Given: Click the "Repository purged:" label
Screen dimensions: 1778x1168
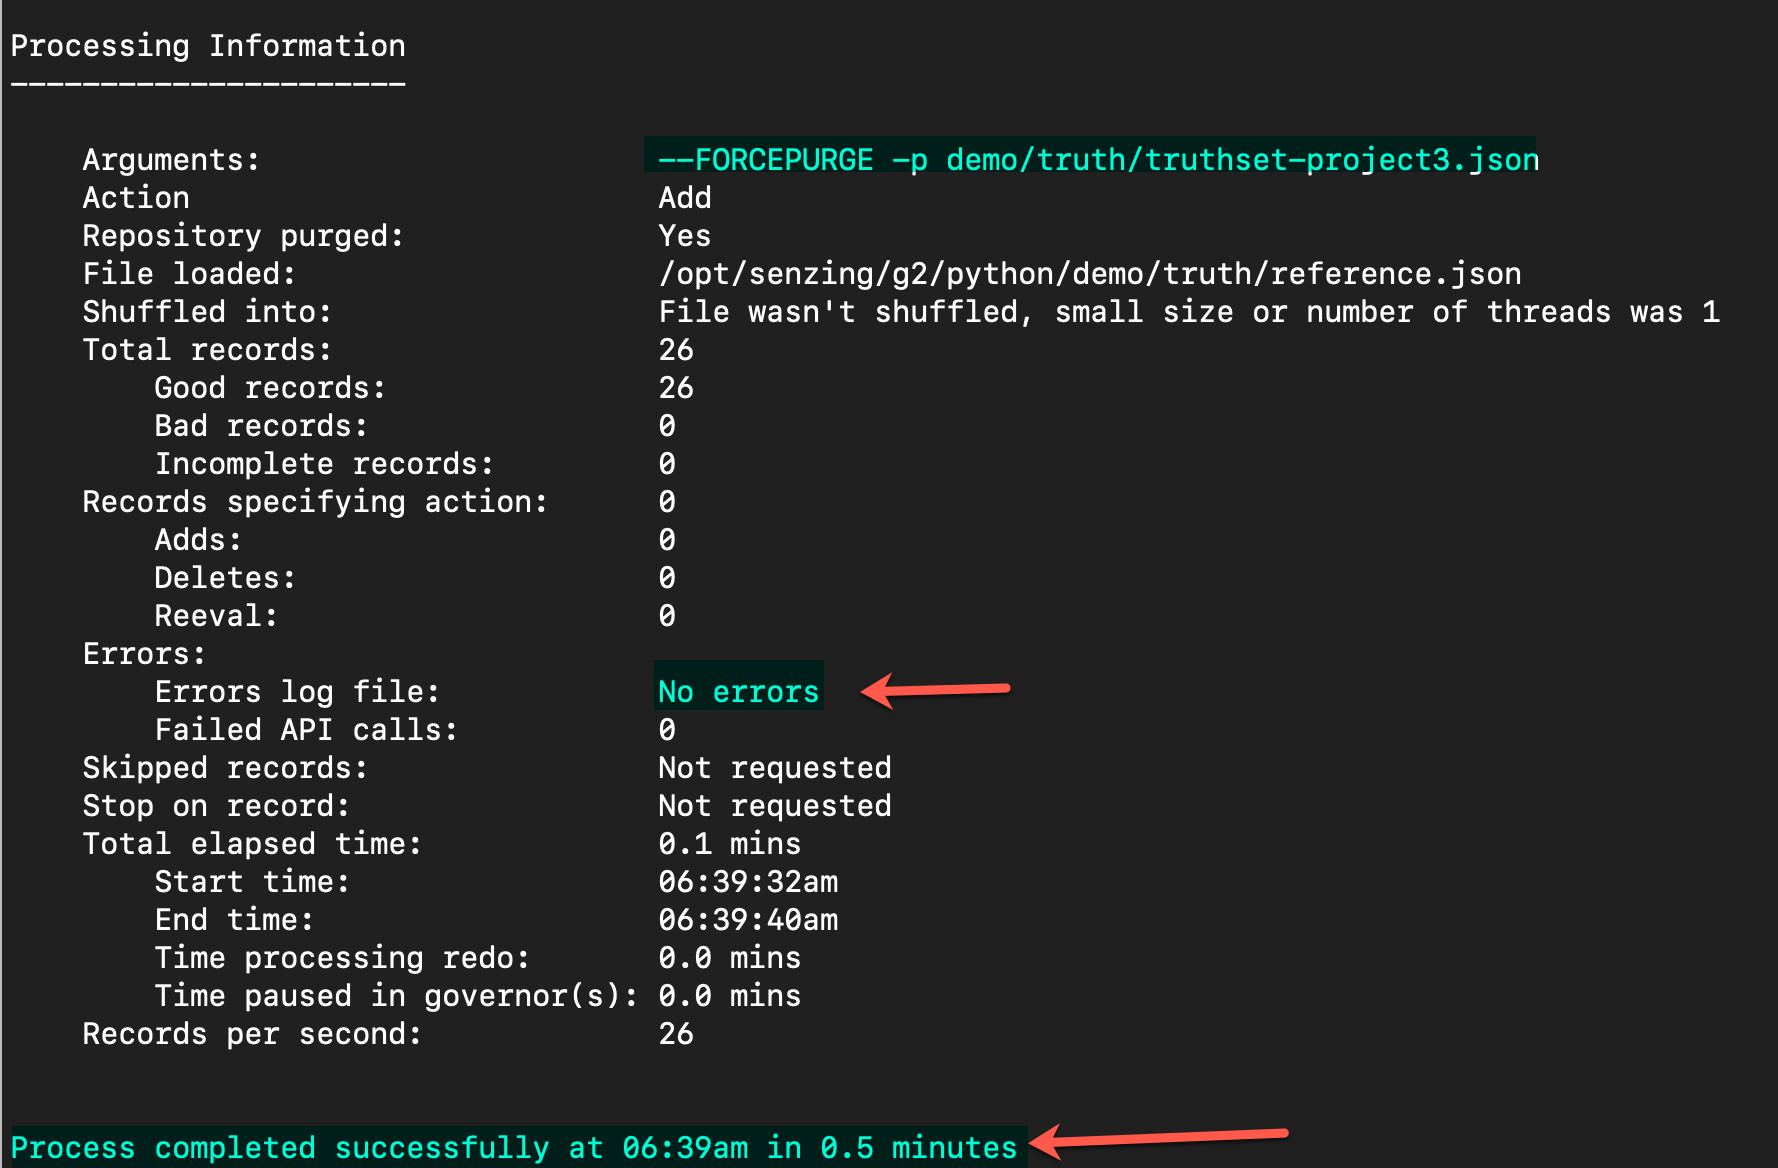Looking at the screenshot, I should click(243, 235).
